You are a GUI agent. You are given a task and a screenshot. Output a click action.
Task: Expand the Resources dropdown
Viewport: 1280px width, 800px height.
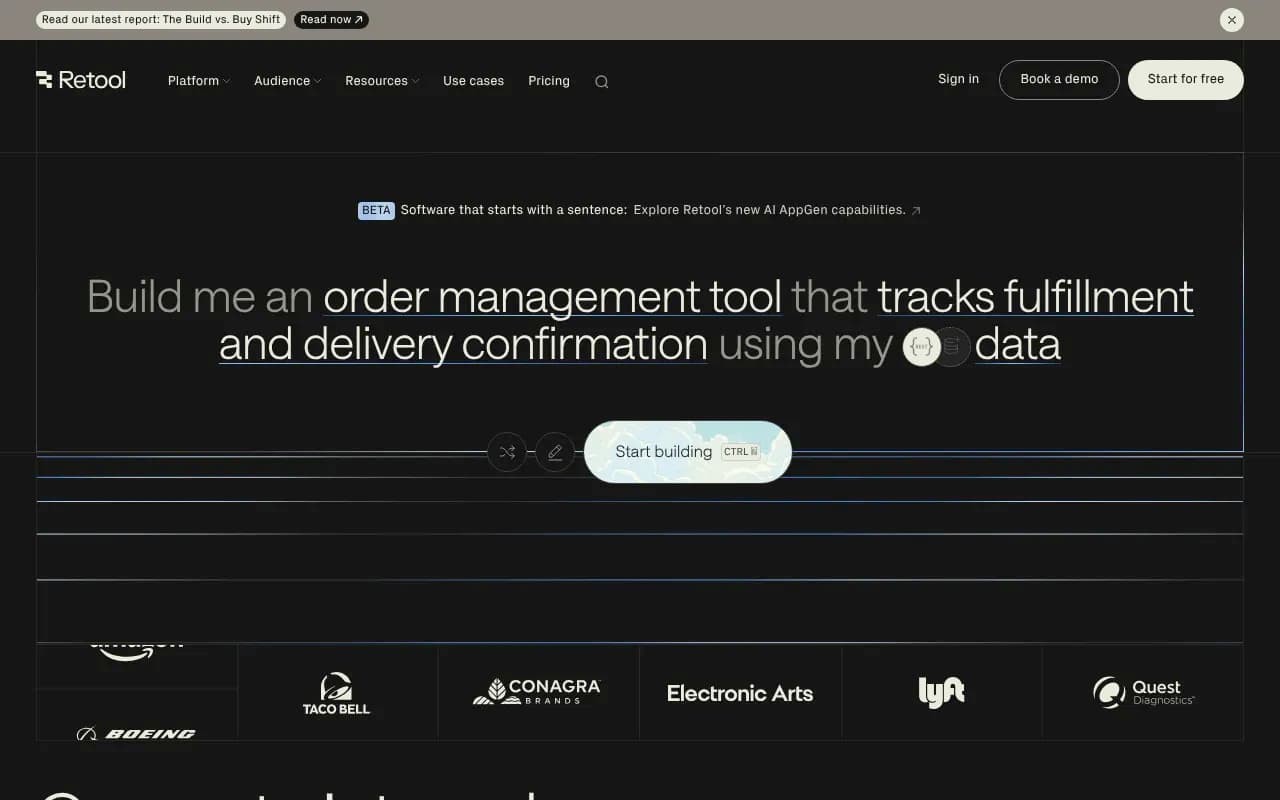380,81
